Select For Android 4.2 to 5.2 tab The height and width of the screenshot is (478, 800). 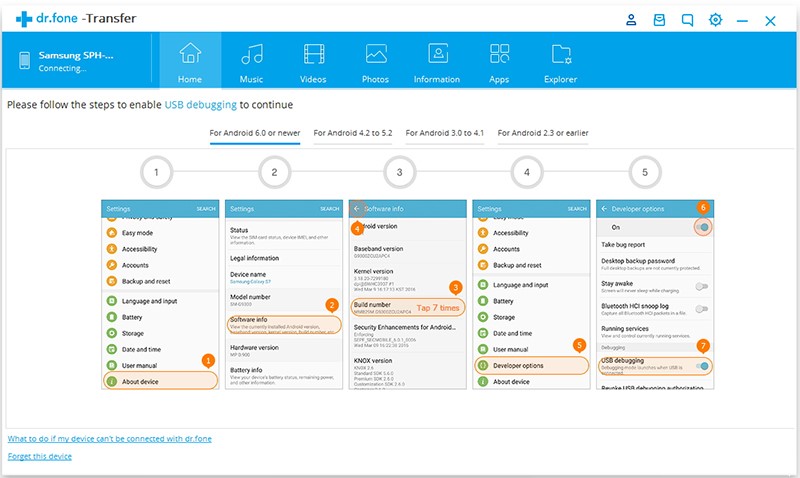point(353,133)
